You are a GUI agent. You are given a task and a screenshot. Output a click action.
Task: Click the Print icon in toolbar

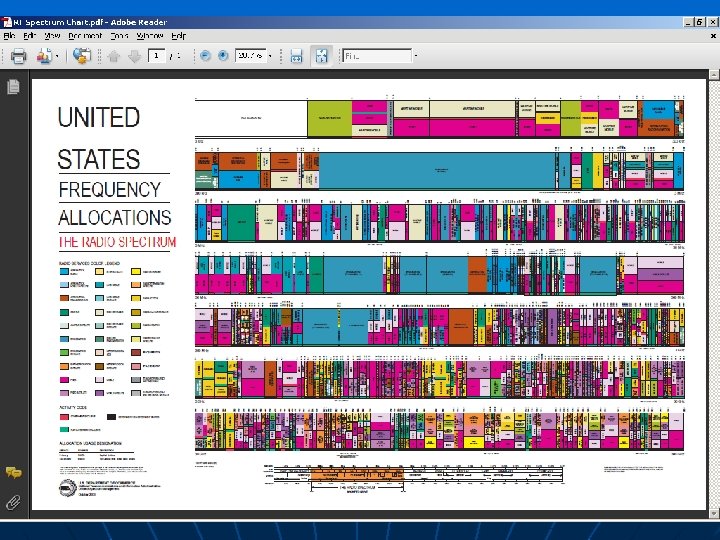[x=18, y=56]
